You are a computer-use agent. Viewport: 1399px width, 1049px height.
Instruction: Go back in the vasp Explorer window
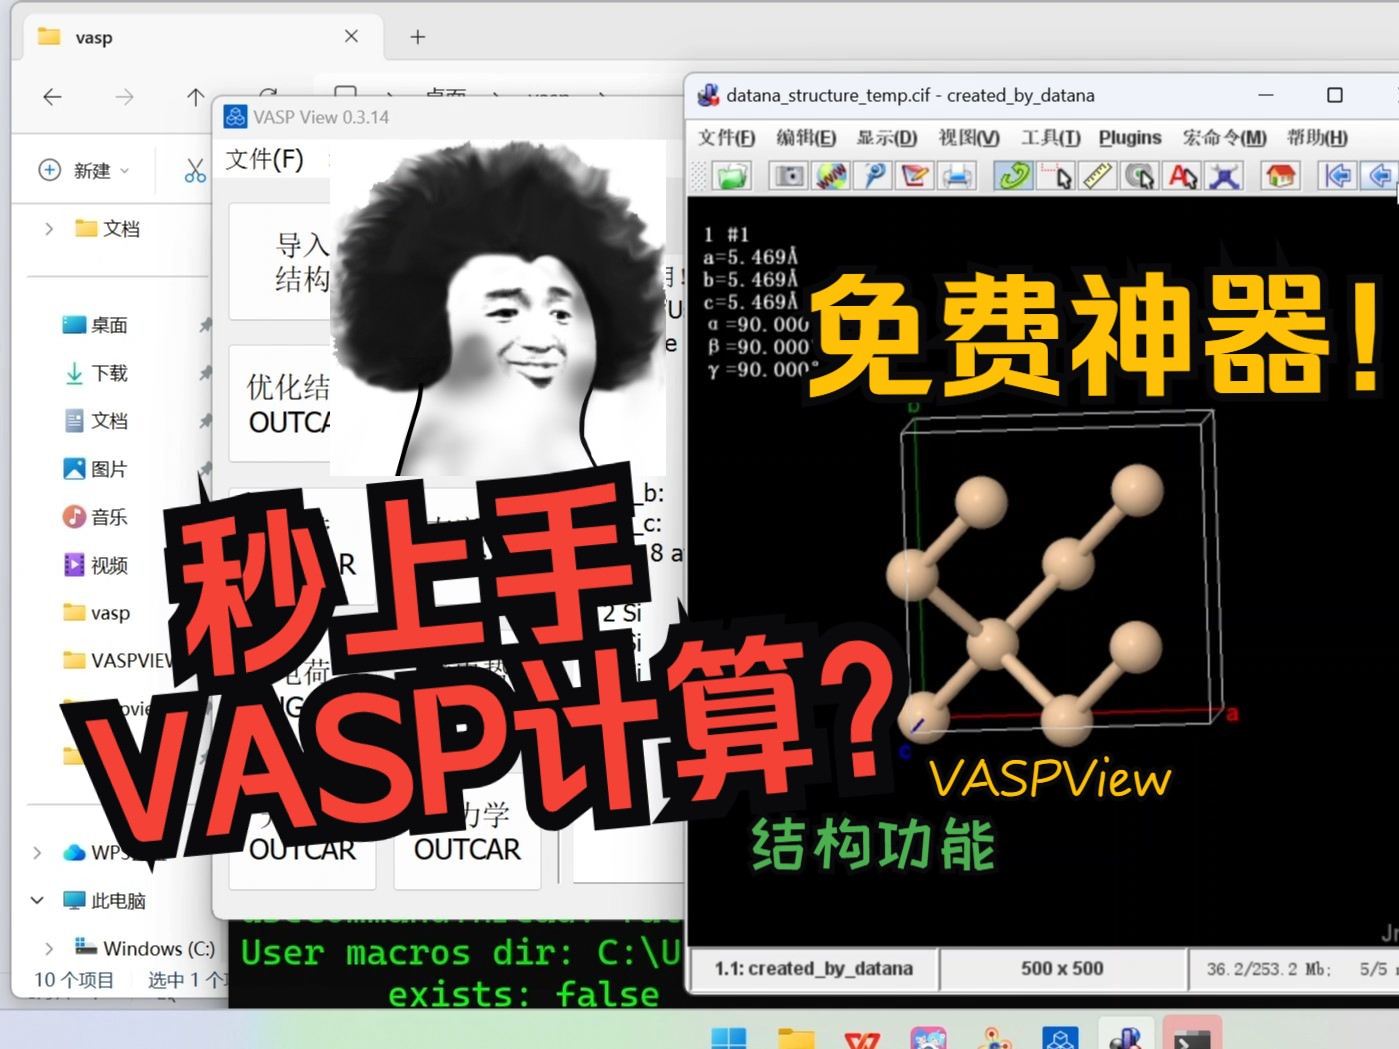(x=52, y=97)
